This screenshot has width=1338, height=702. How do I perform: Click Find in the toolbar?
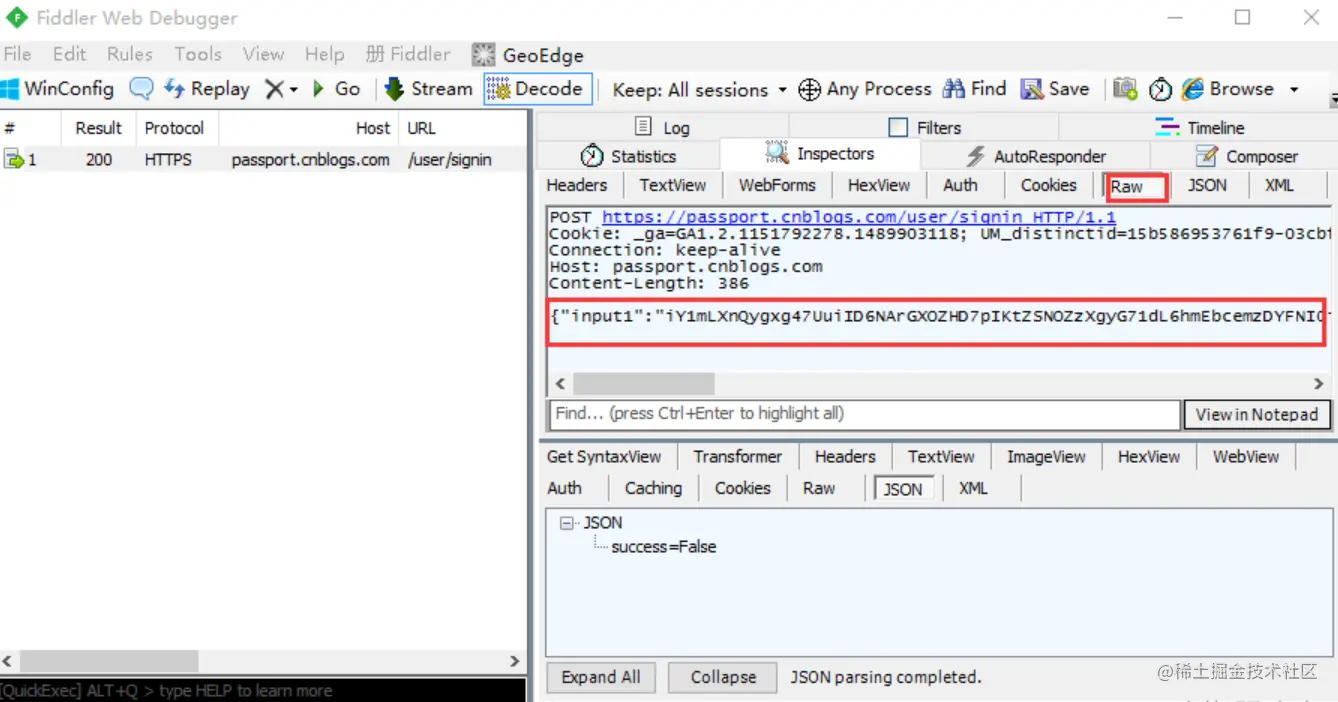tap(974, 89)
